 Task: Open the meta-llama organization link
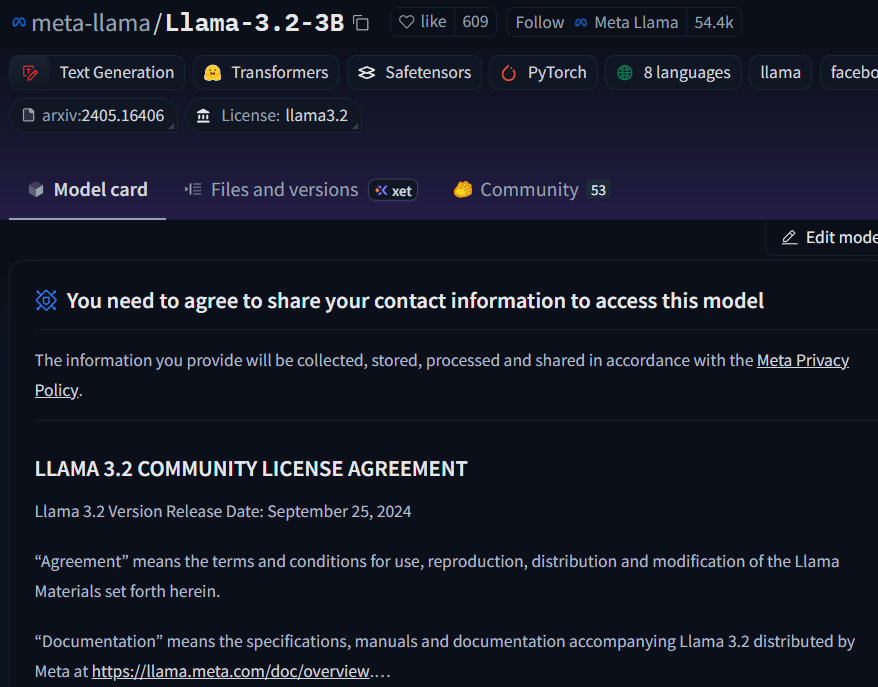point(91,23)
